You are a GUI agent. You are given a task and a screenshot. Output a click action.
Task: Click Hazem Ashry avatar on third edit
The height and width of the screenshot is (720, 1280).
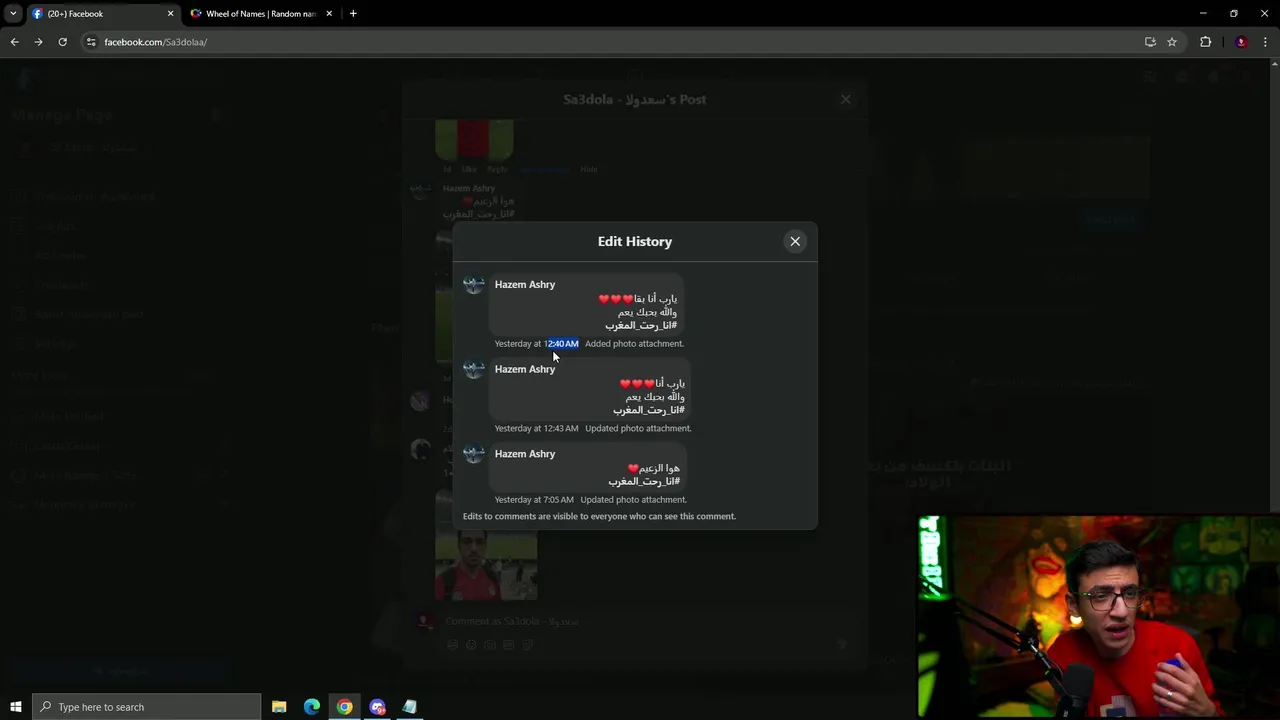coord(474,454)
